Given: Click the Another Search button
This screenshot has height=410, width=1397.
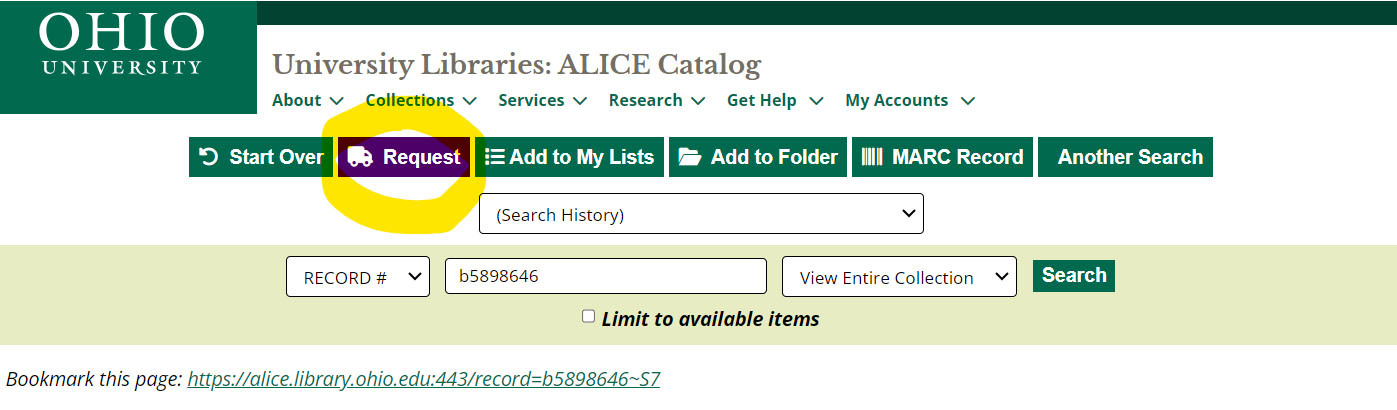Looking at the screenshot, I should point(1130,157).
